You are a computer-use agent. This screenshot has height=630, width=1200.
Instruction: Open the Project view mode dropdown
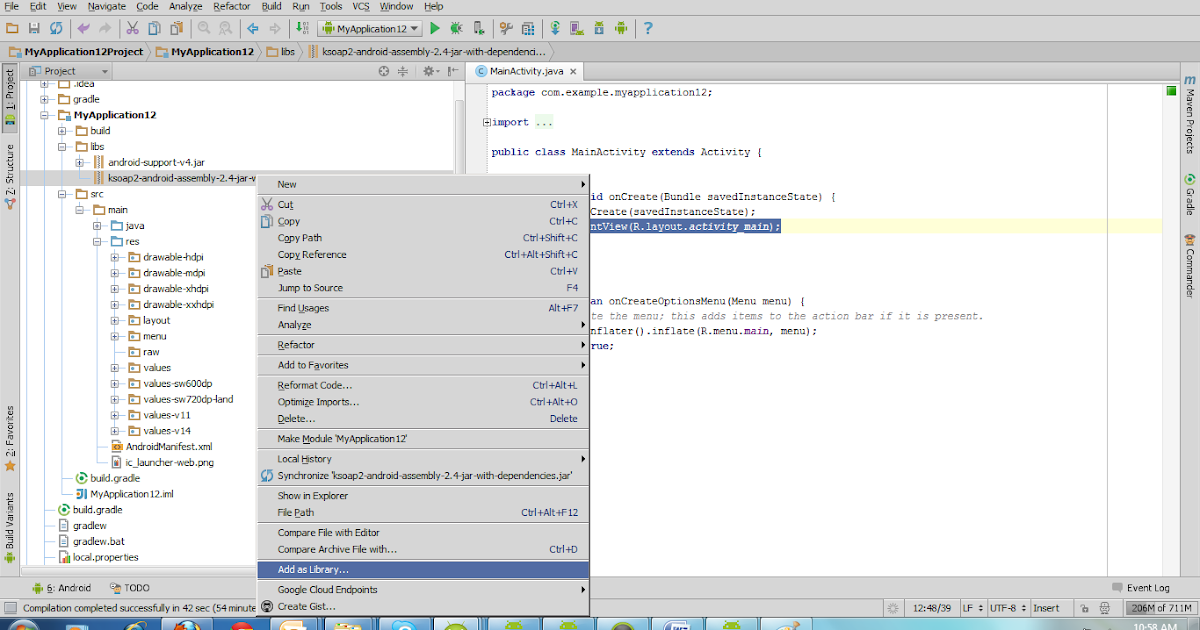coord(69,71)
